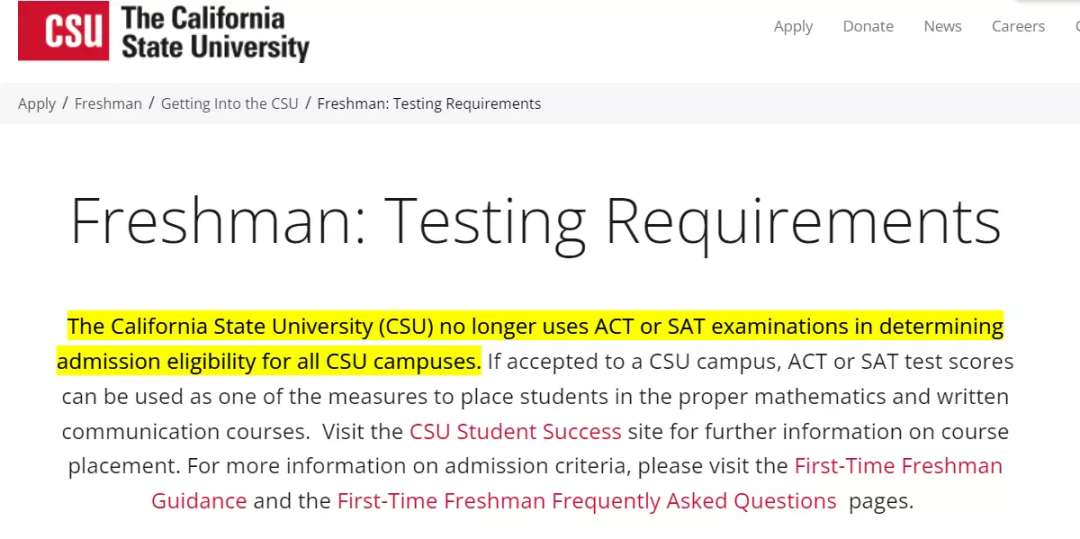This screenshot has width=1080, height=539.
Task: Click the text communication courses in the paragraph
Action: click(x=183, y=432)
